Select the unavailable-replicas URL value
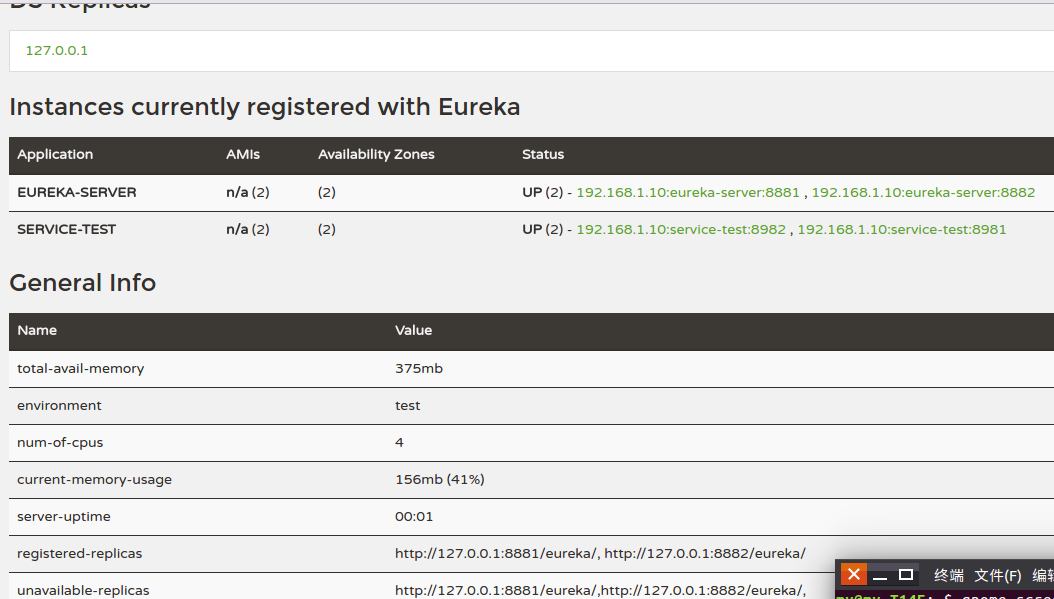 tap(600, 590)
